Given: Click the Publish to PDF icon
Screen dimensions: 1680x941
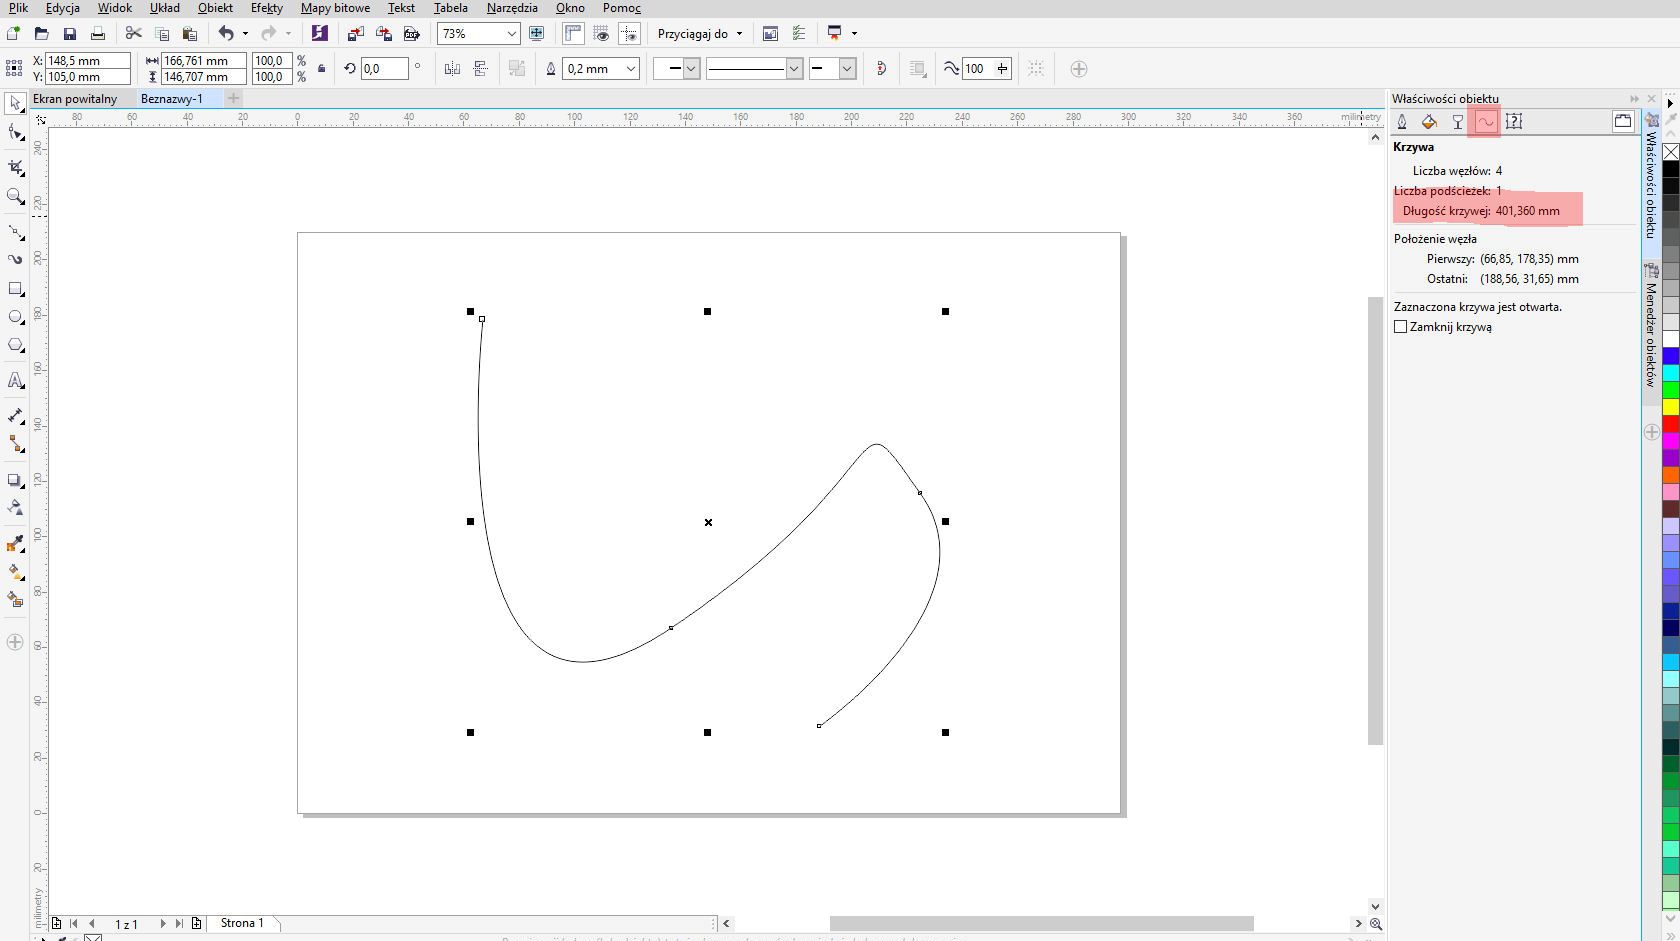Looking at the screenshot, I should tap(411, 34).
